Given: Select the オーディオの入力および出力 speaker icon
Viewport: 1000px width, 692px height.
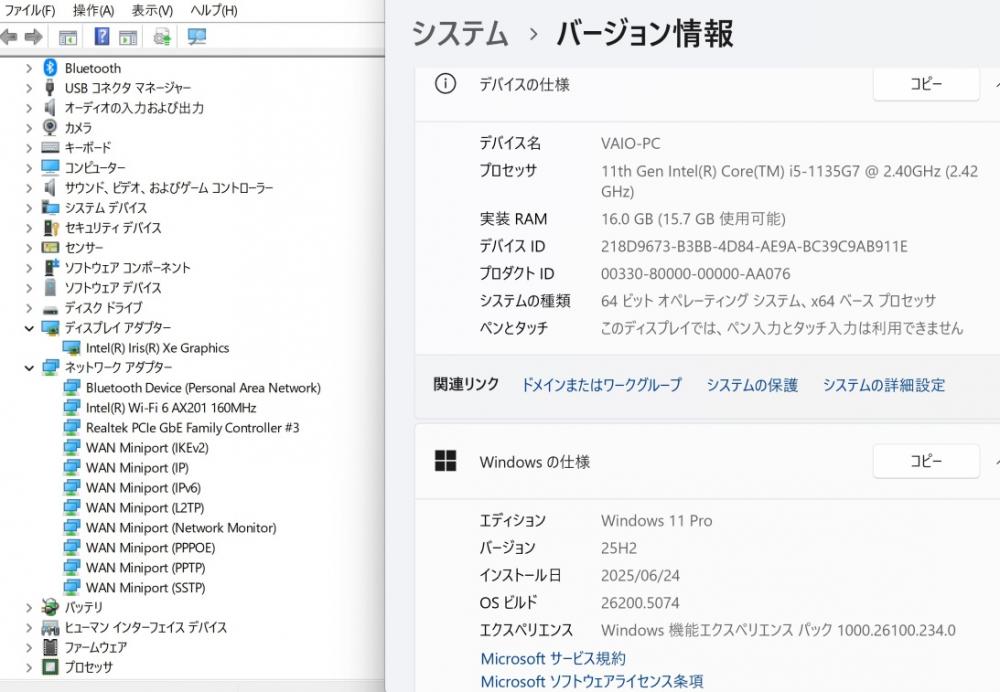Looking at the screenshot, I should tap(50, 107).
